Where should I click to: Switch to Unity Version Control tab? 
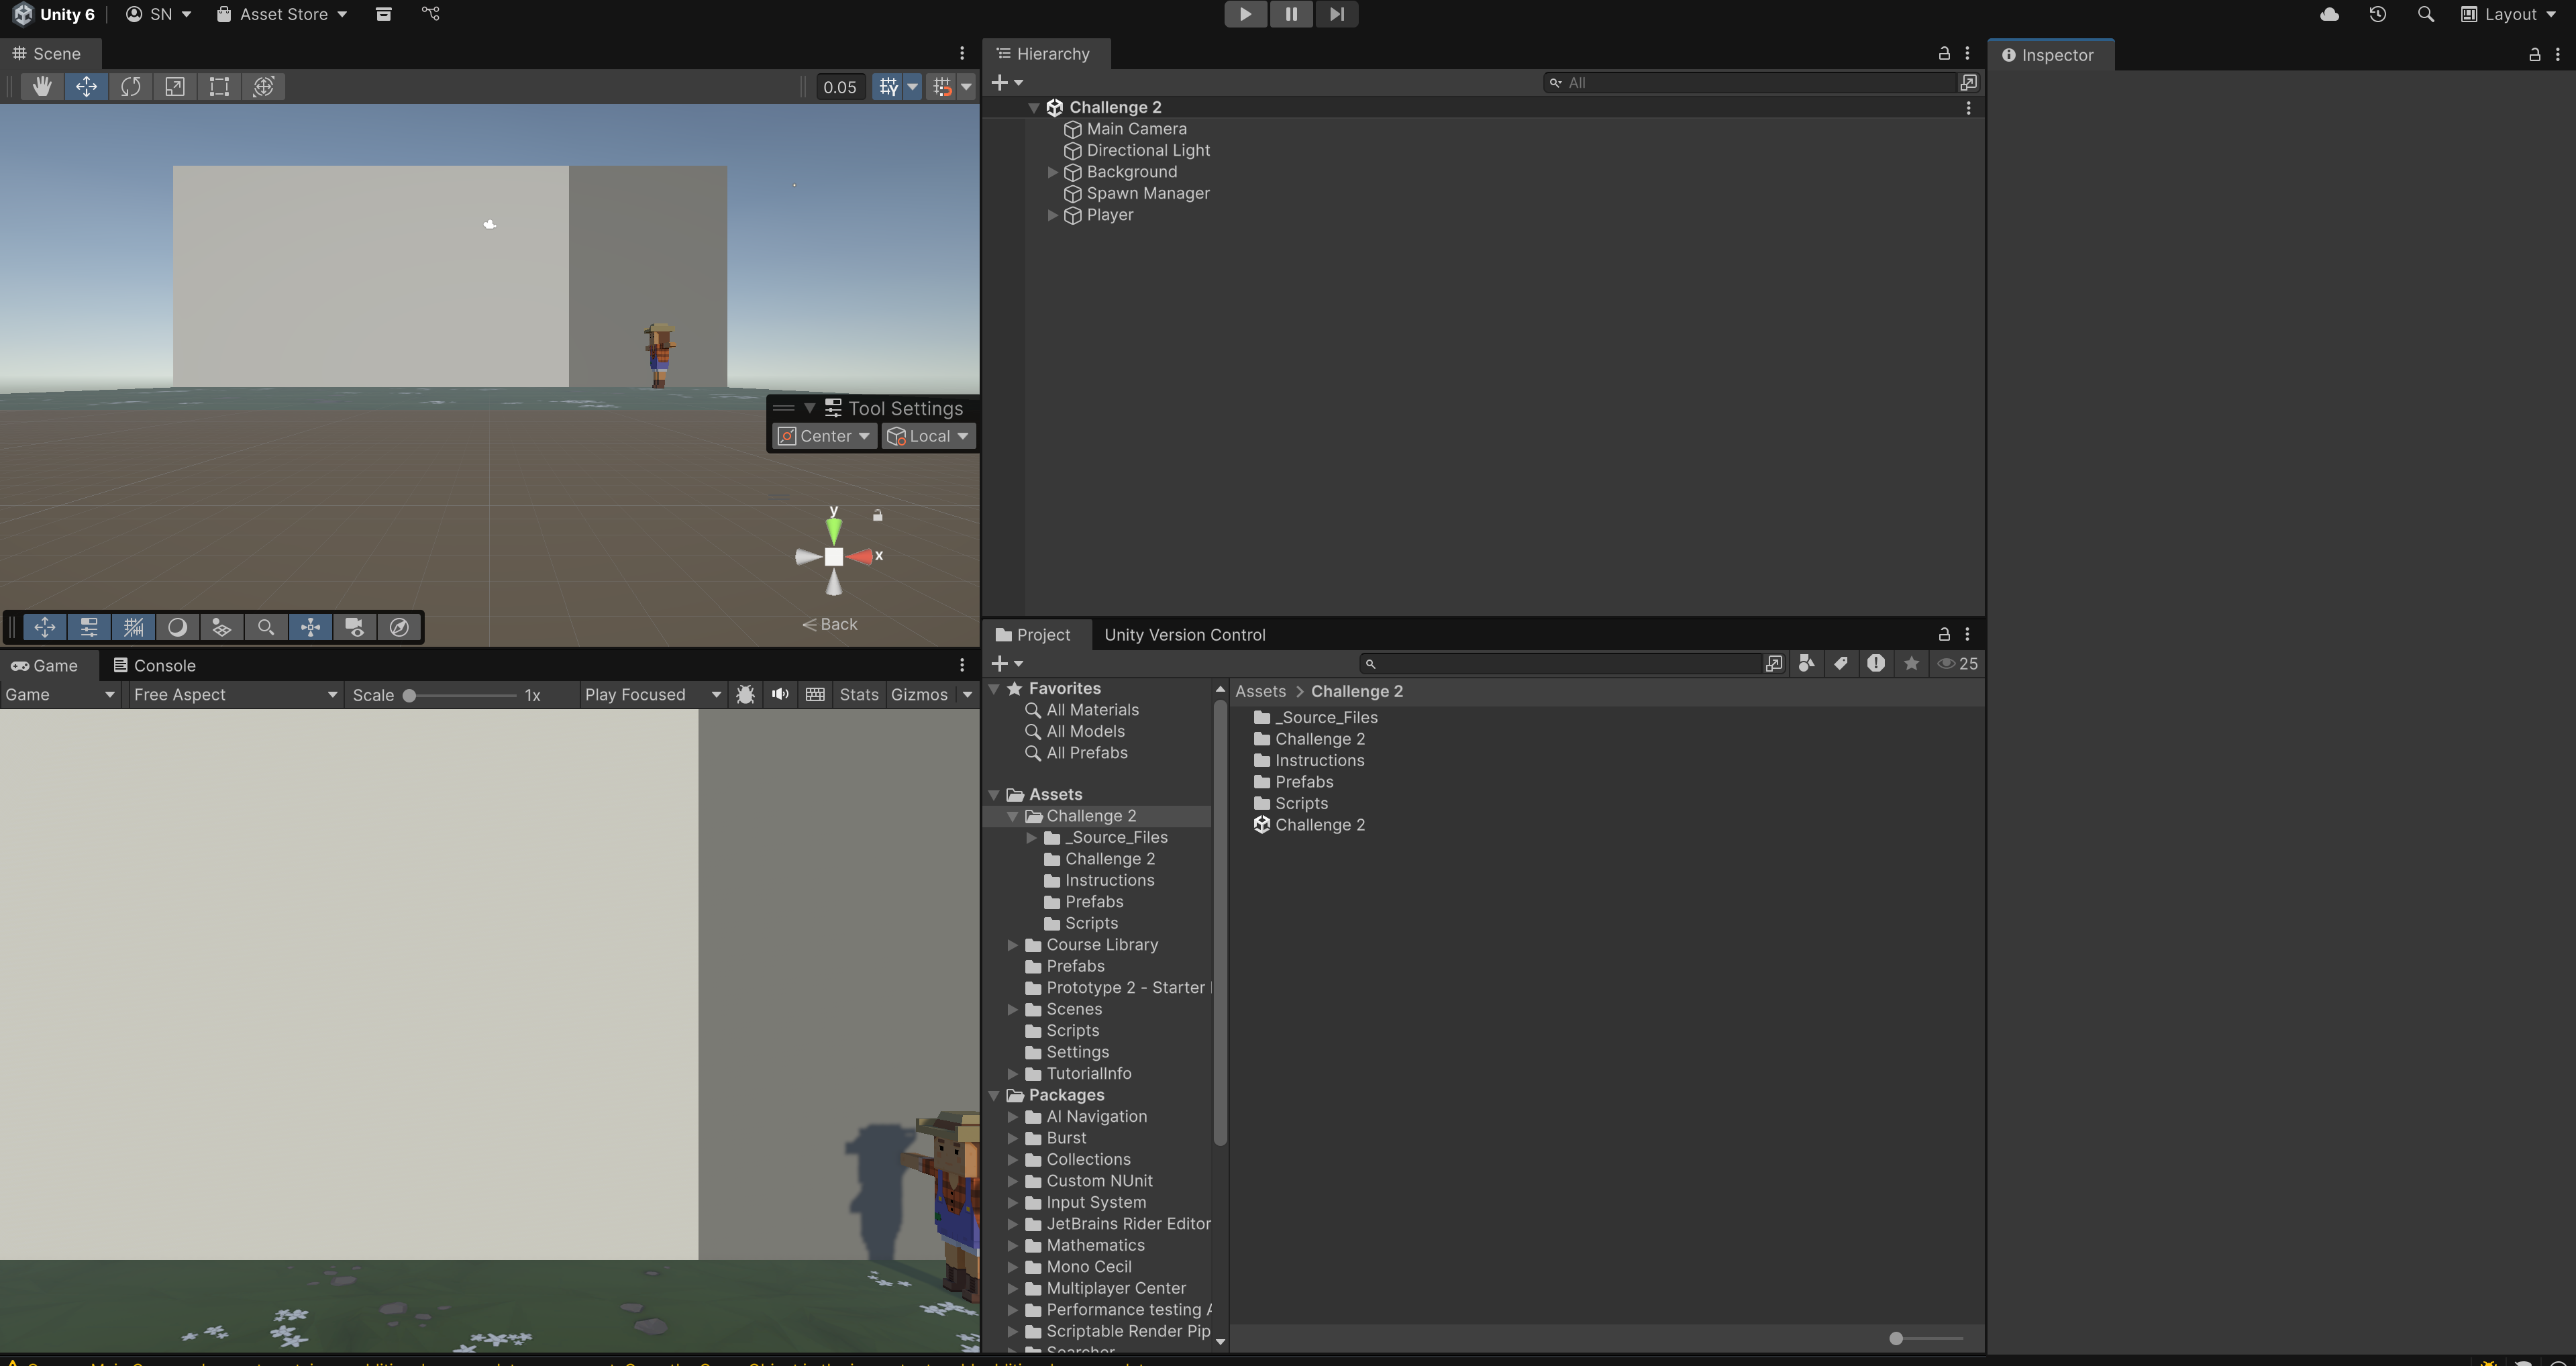tap(1184, 635)
